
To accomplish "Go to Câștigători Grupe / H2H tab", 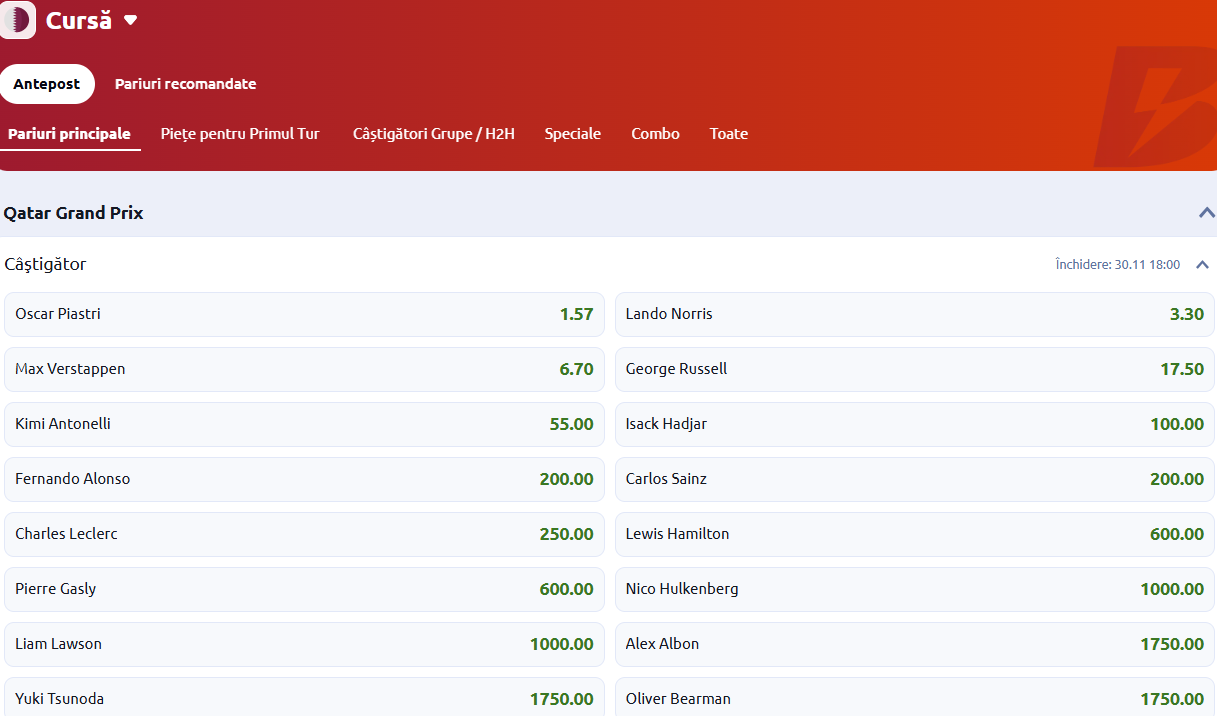I will tap(433, 134).
